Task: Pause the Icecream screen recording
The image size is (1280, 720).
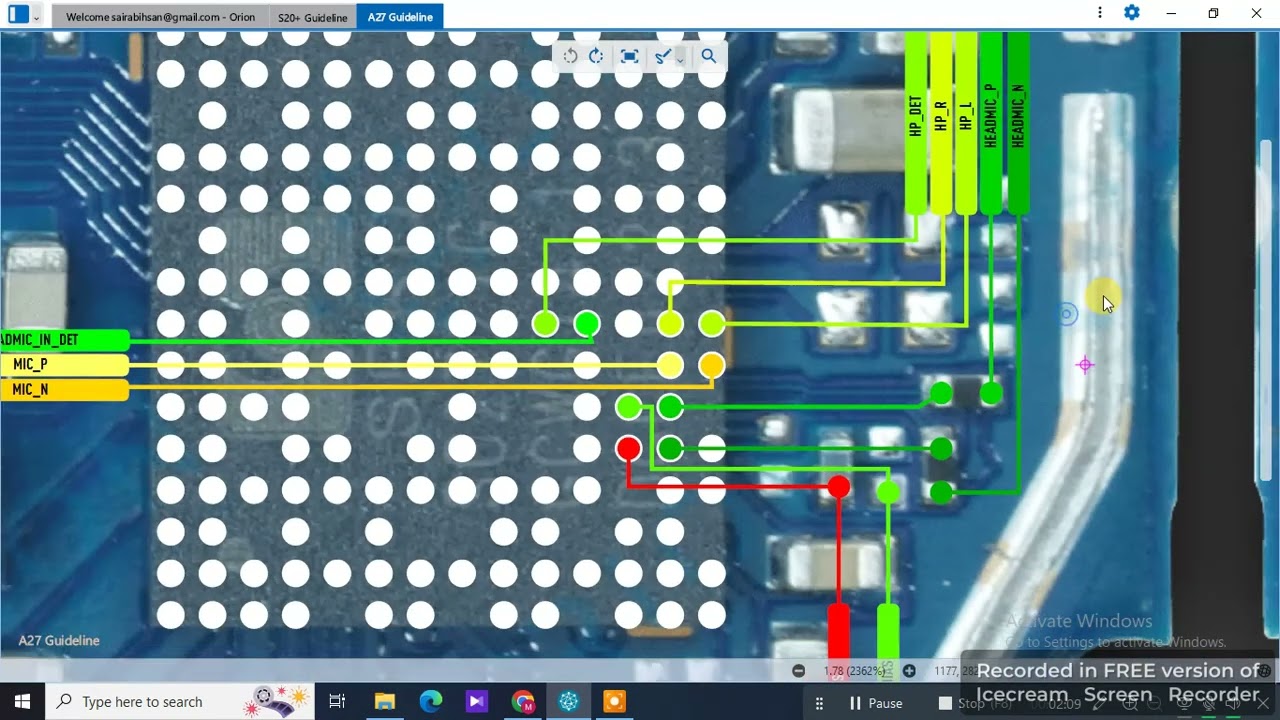Action: [x=876, y=703]
